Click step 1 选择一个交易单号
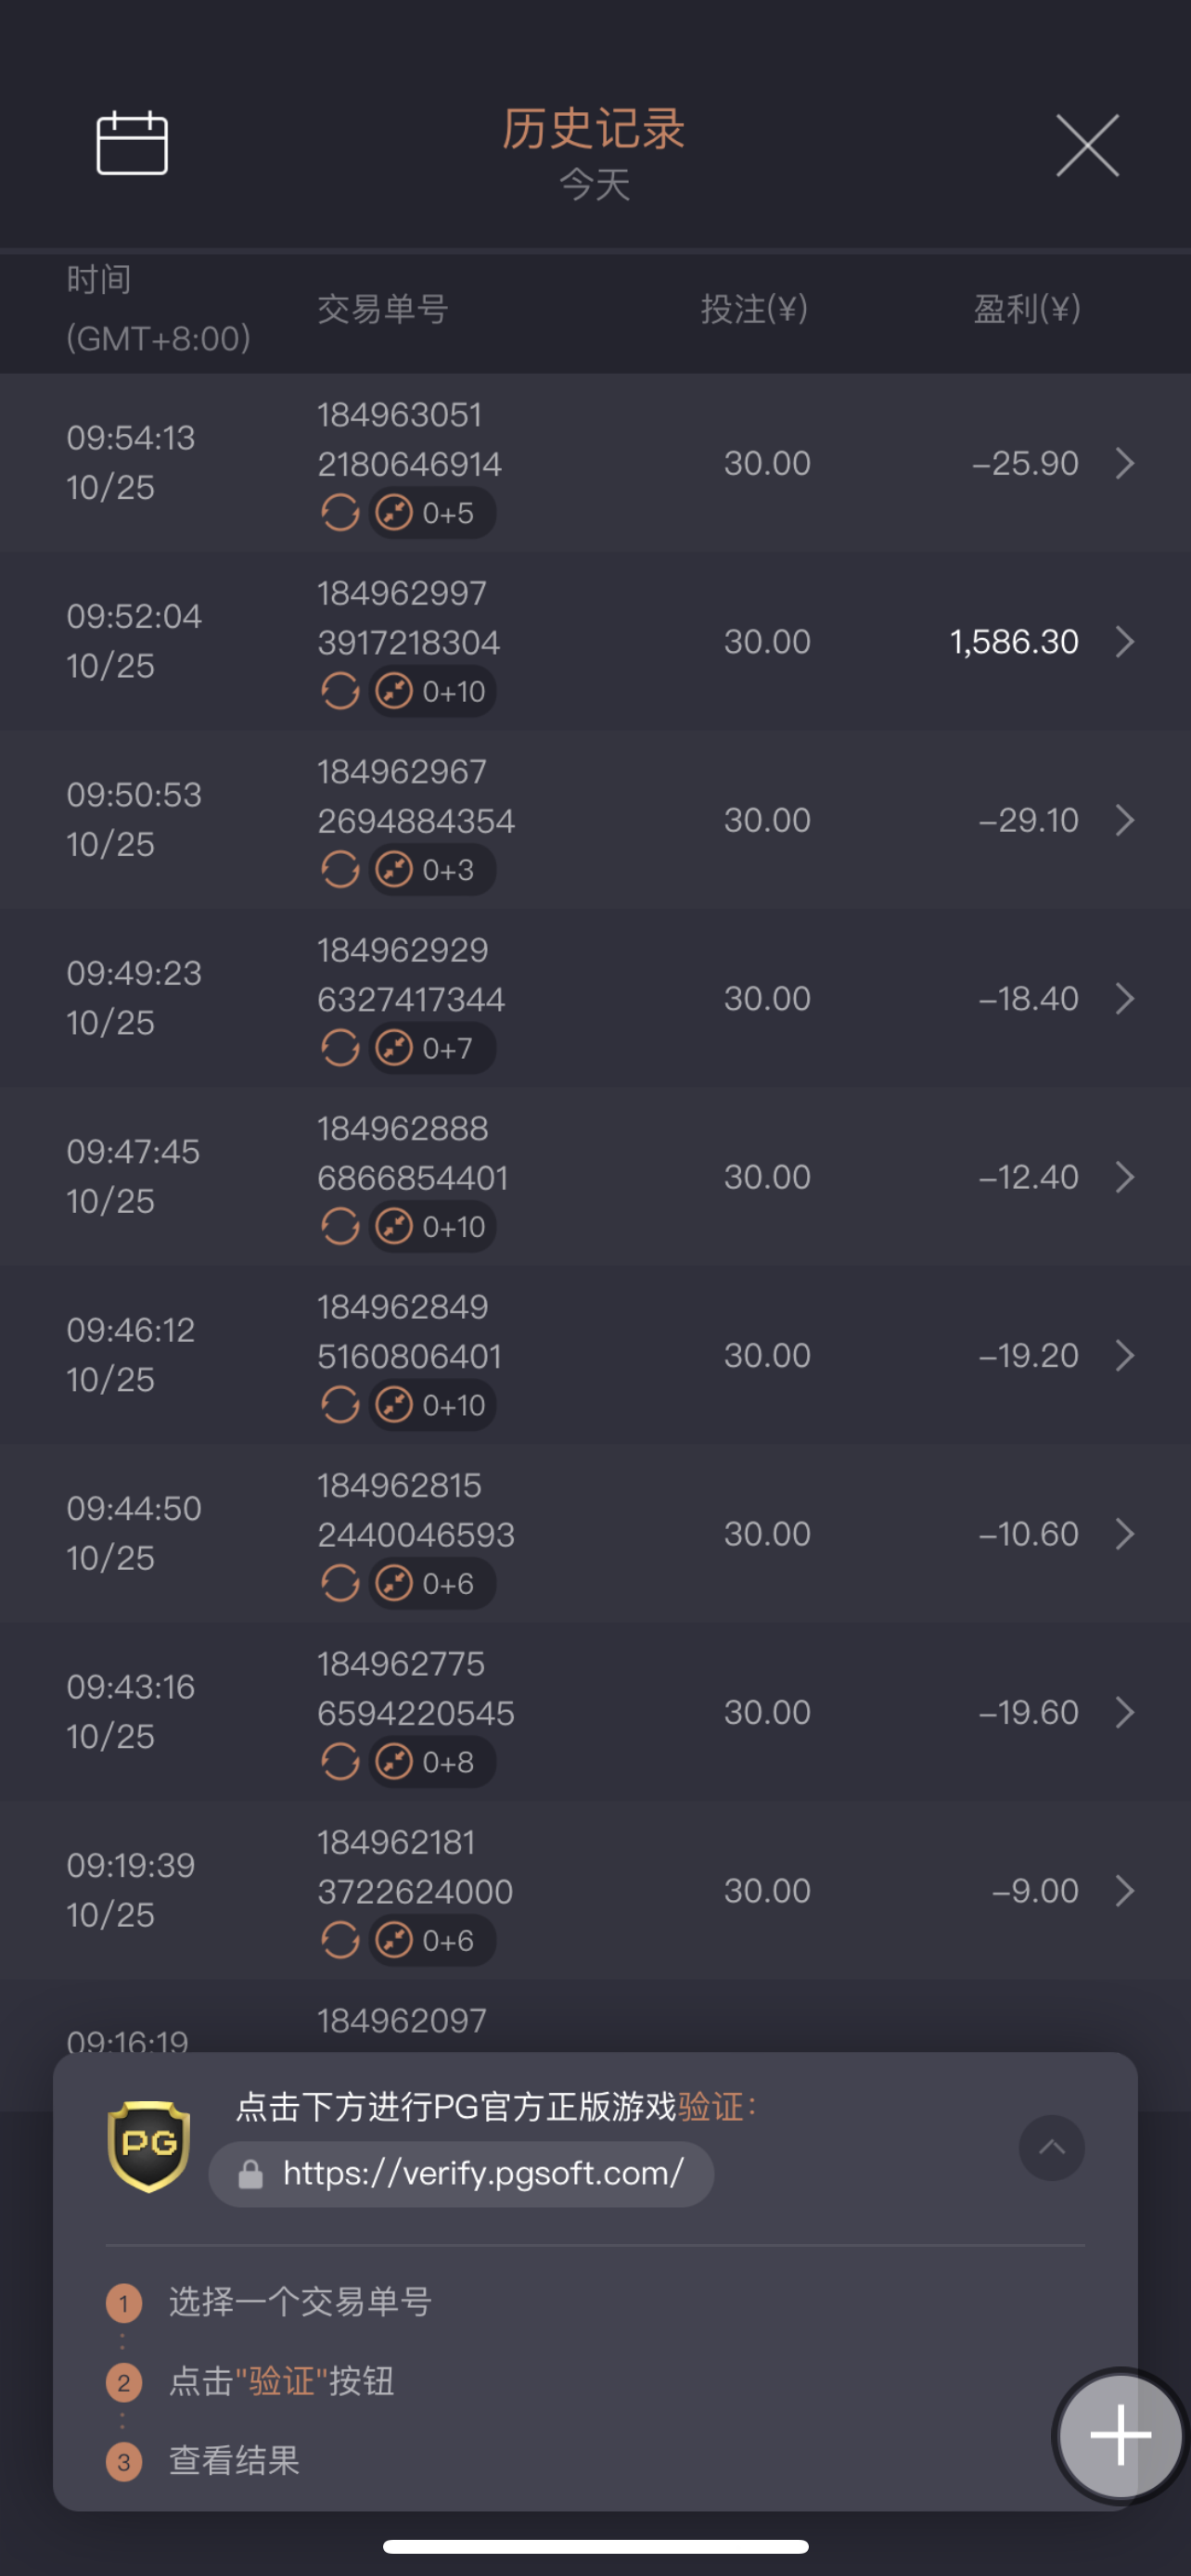 click(x=299, y=2301)
